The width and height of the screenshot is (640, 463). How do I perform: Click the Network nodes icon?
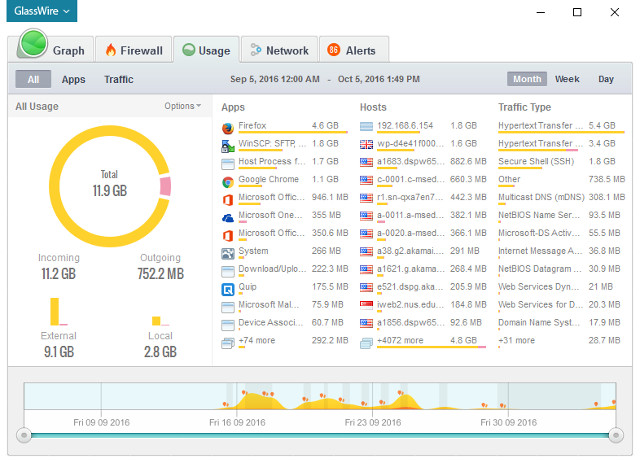(x=256, y=50)
